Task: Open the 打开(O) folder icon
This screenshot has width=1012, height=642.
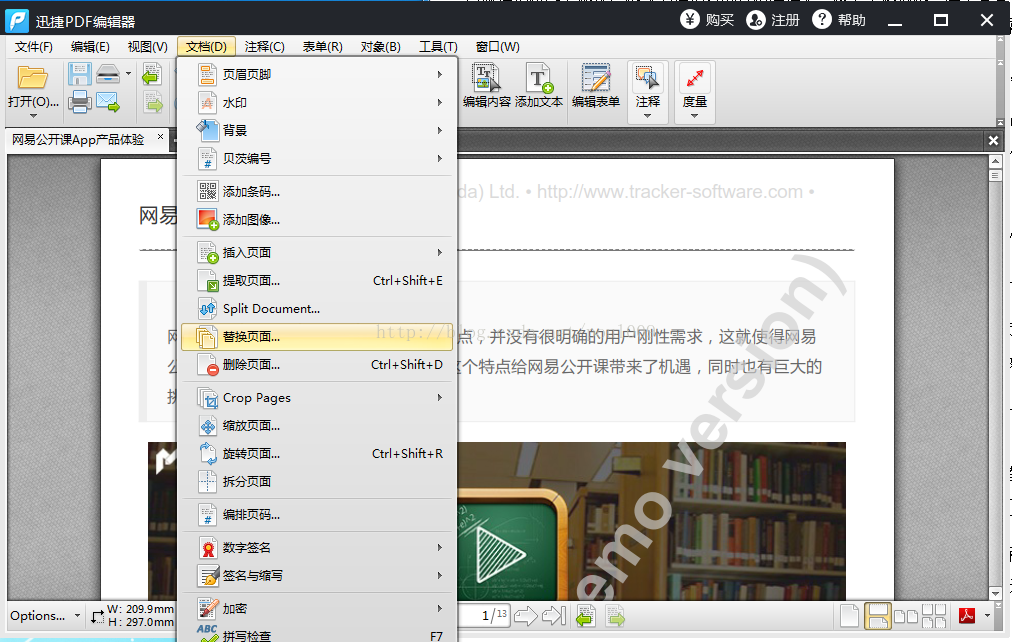Action: (32, 78)
